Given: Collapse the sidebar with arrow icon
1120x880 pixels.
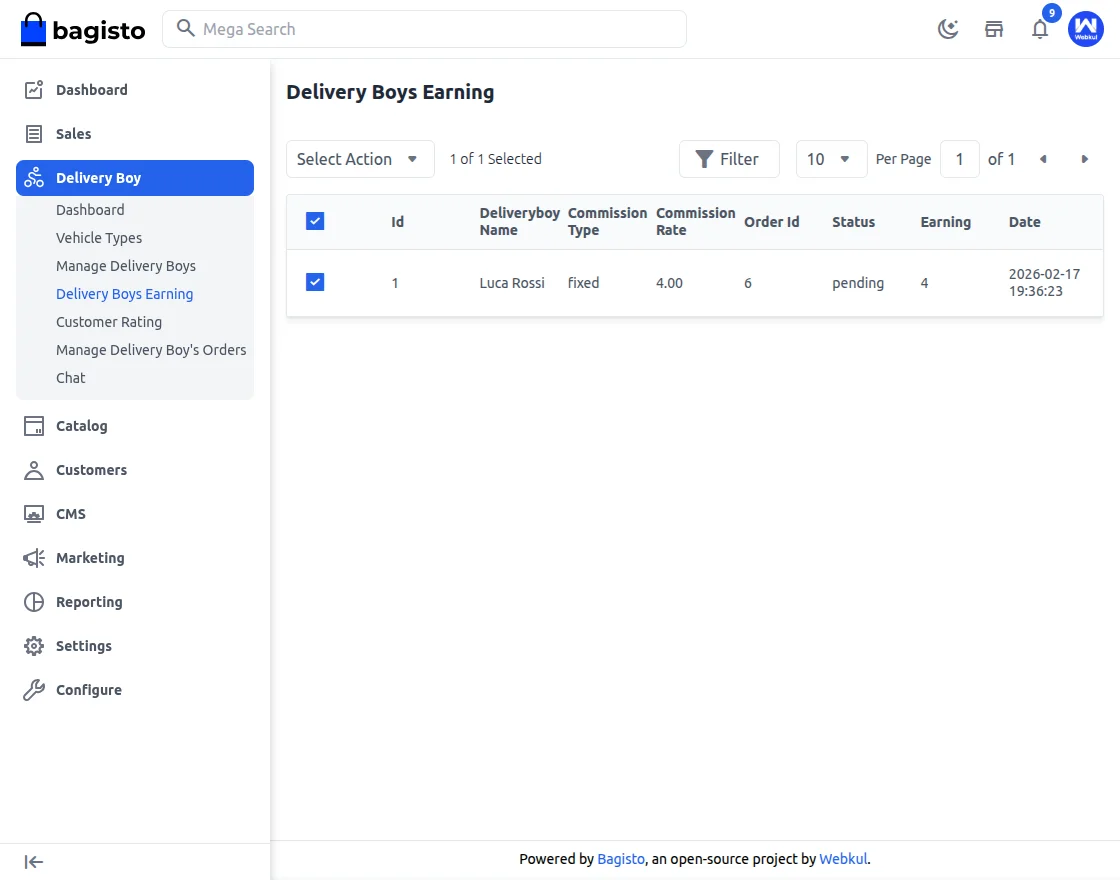Looking at the screenshot, I should [34, 862].
